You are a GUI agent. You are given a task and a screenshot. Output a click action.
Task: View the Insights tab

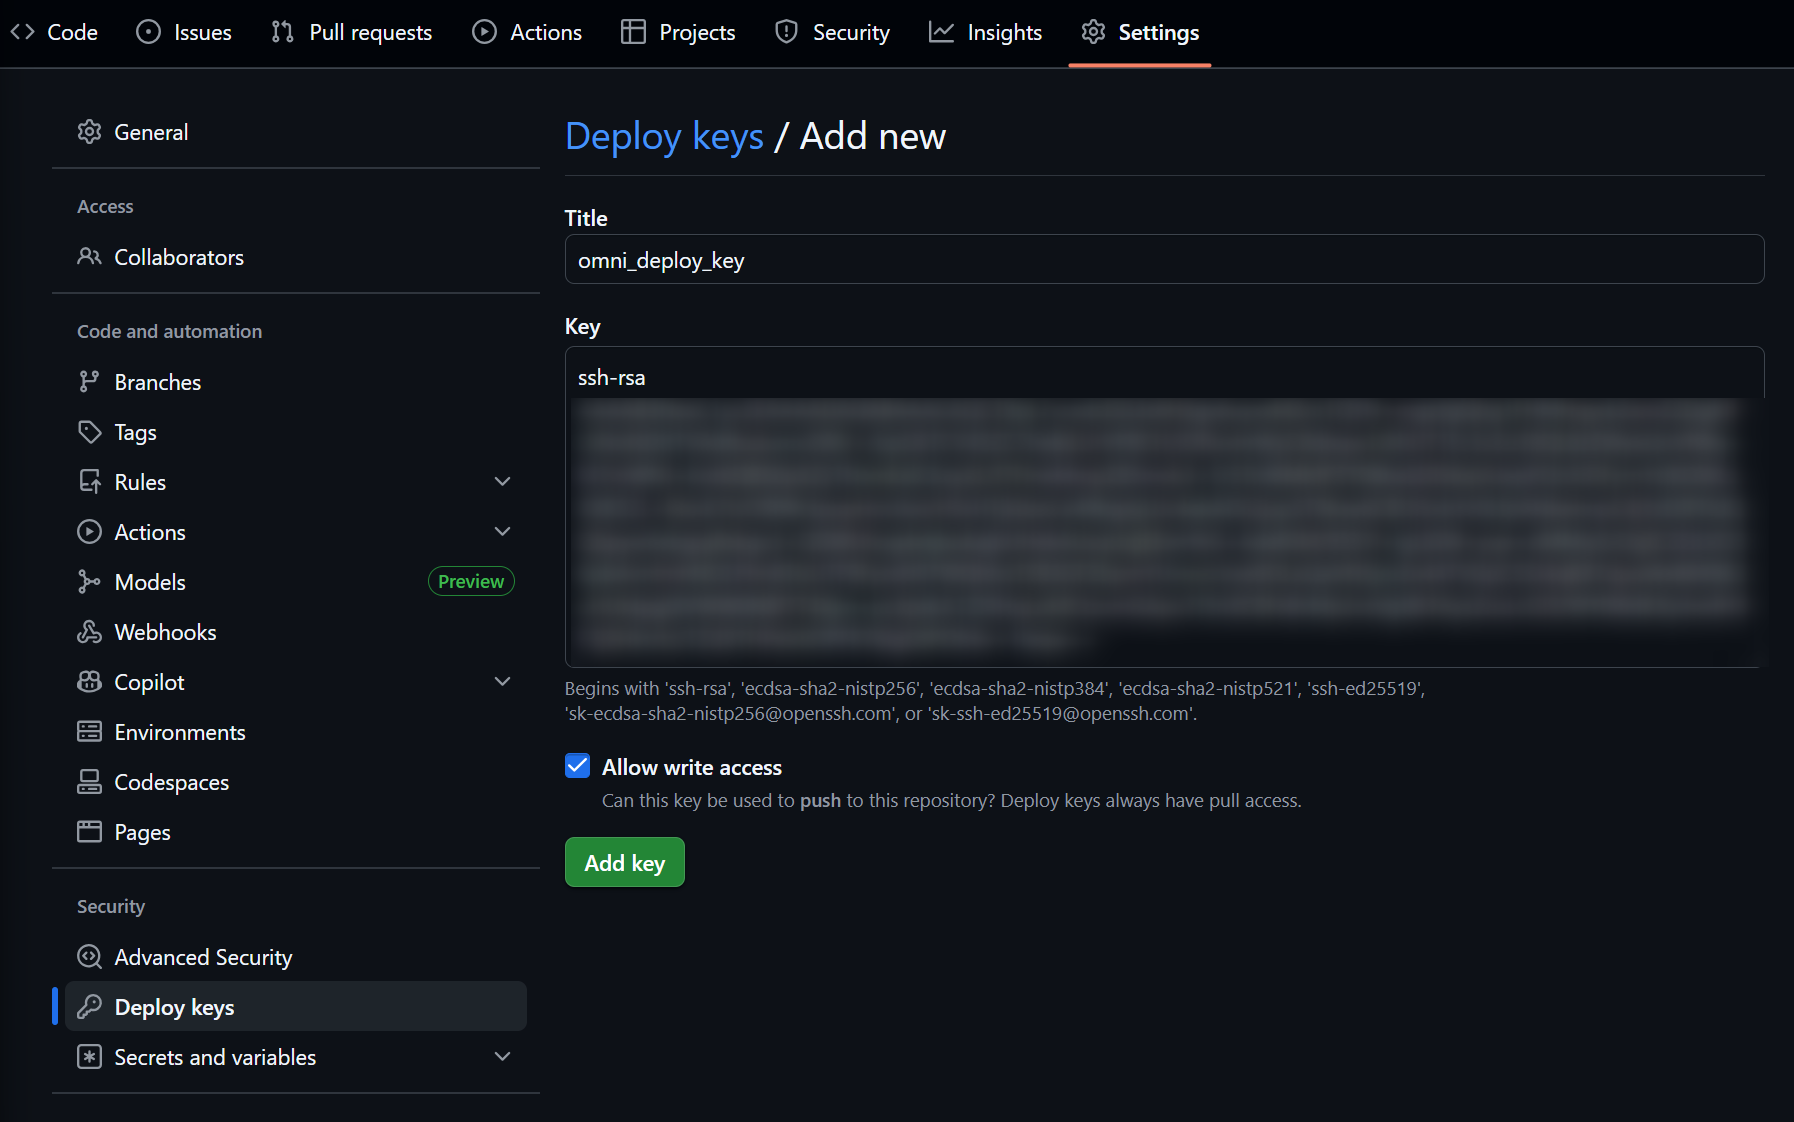(985, 32)
